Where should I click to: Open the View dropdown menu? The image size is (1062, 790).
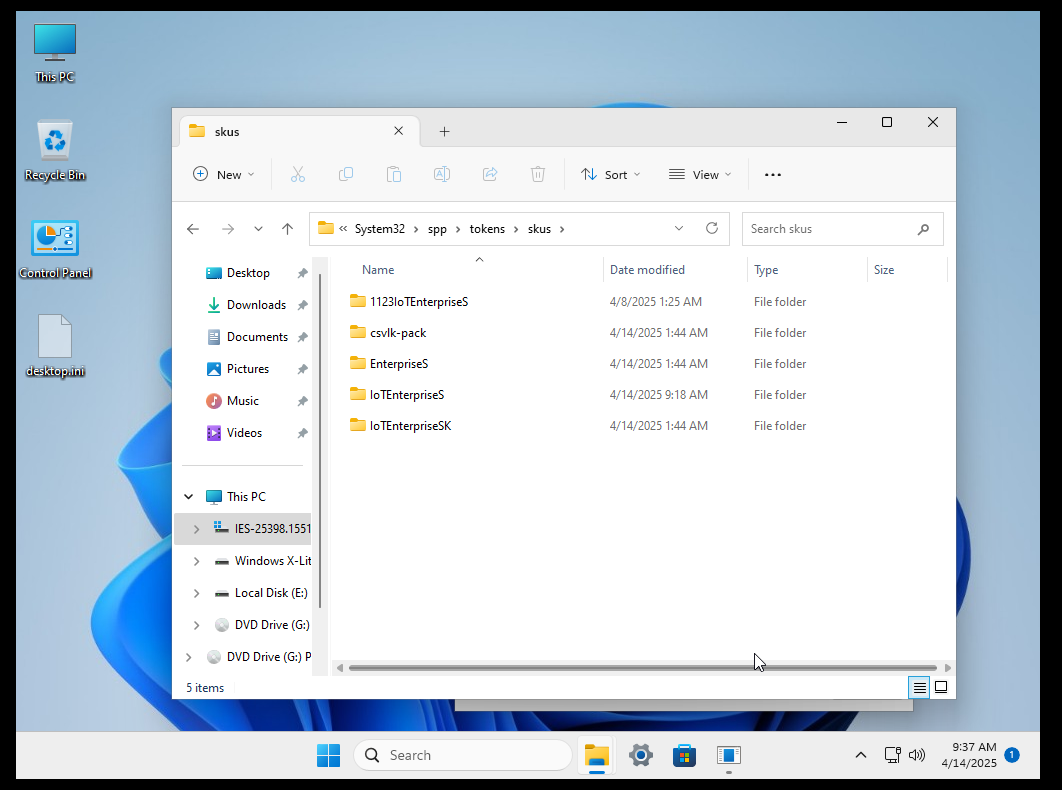pos(700,175)
